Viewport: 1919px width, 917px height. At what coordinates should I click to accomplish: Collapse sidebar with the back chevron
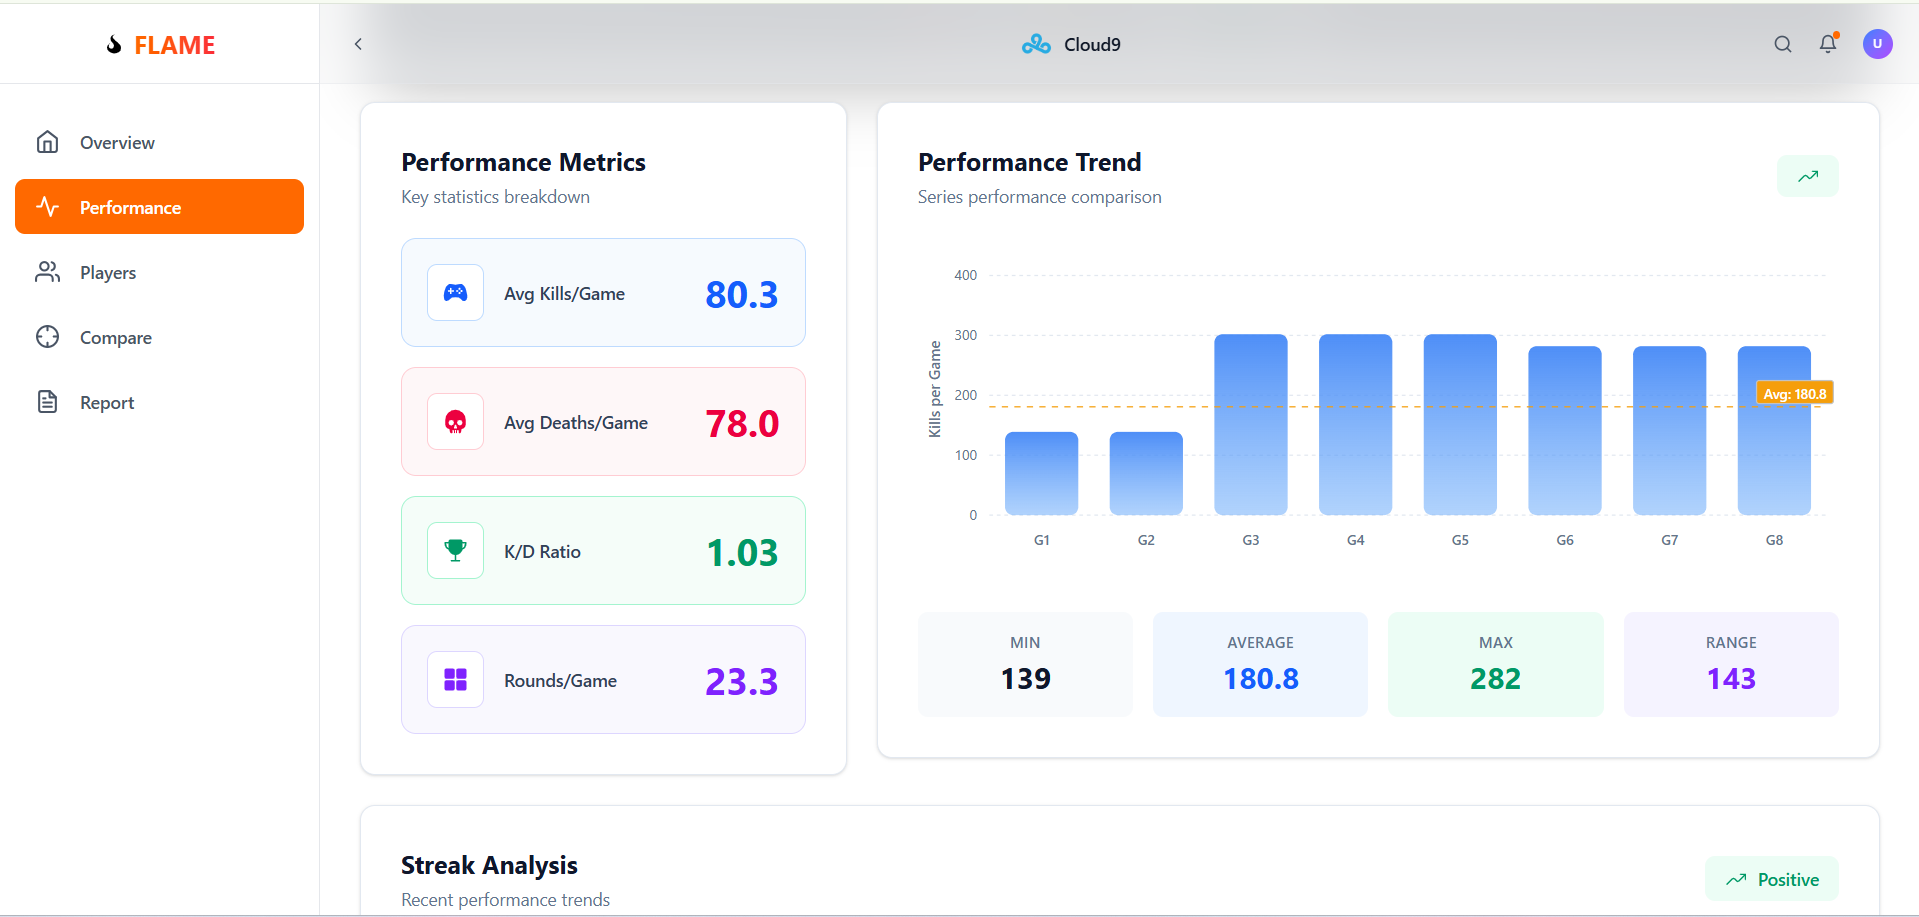point(358,44)
